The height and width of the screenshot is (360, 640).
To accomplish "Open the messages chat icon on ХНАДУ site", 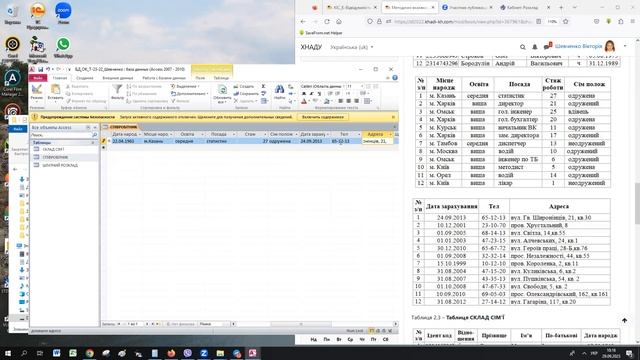I will [x=548, y=46].
